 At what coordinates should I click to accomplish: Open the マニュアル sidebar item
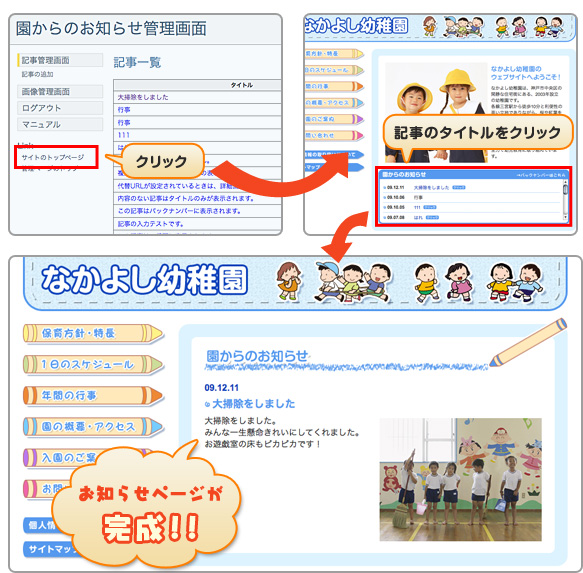pyautogui.click(x=60, y=124)
